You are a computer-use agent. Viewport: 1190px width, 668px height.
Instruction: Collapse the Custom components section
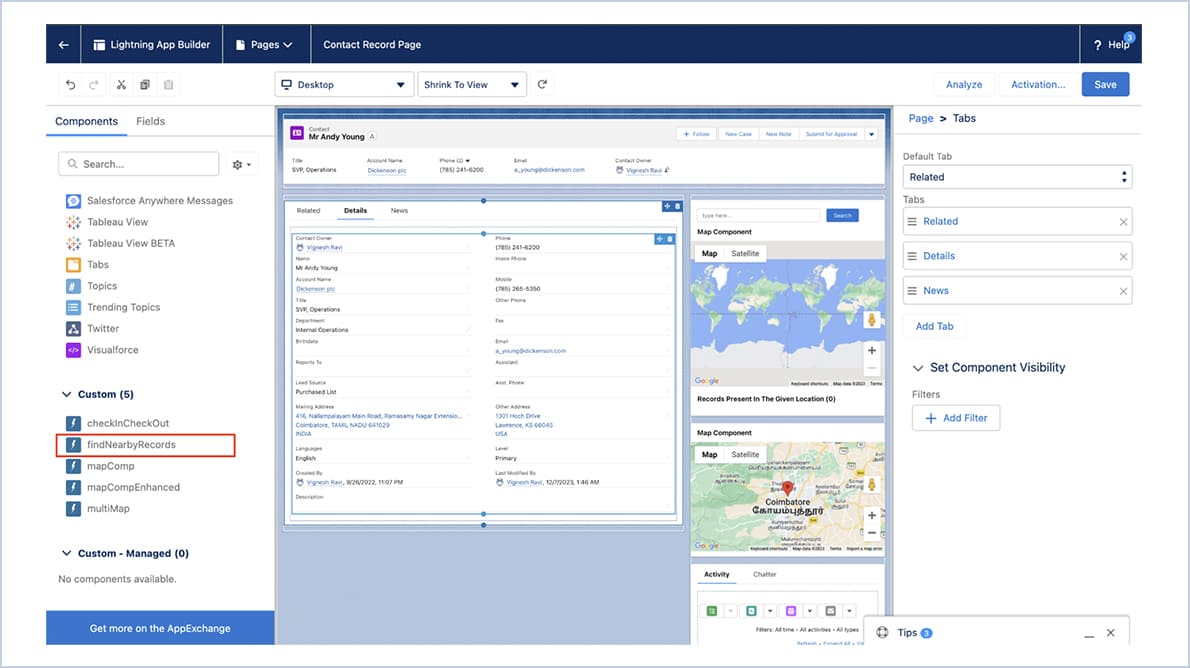coord(66,394)
